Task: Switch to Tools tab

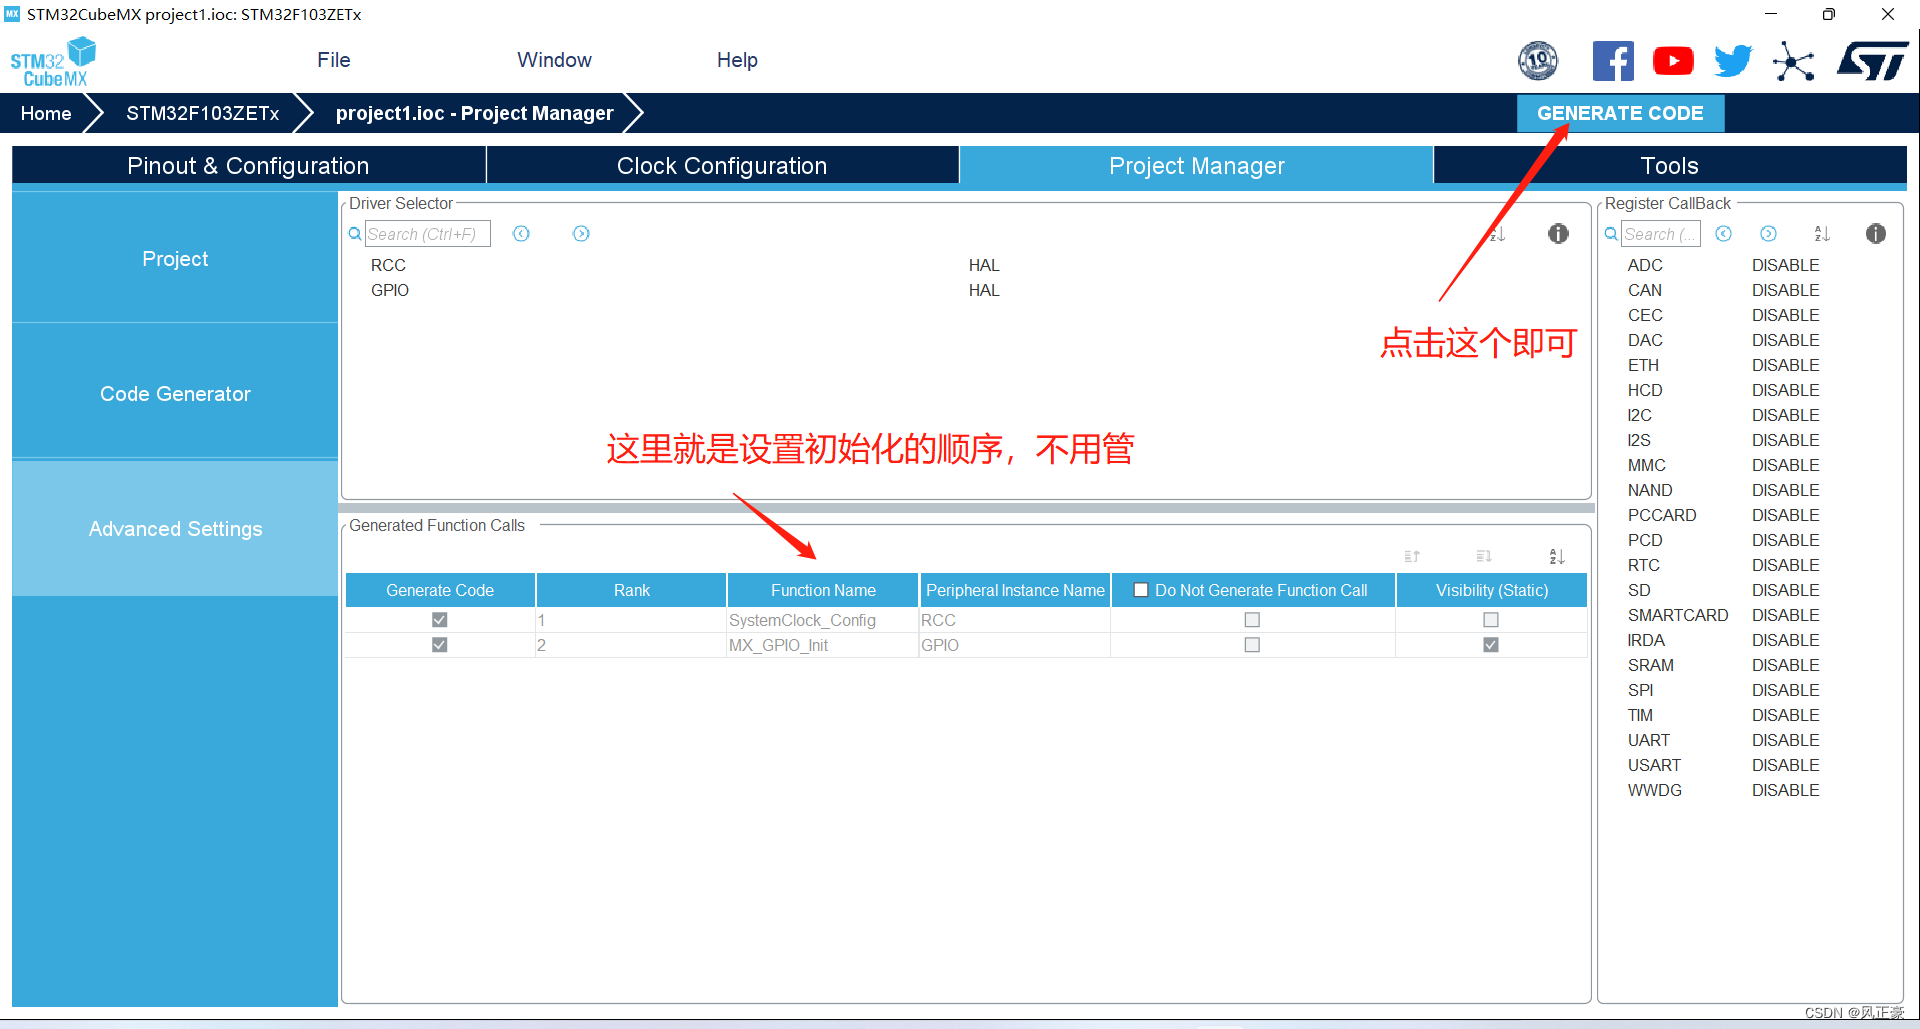Action: [x=1670, y=166]
